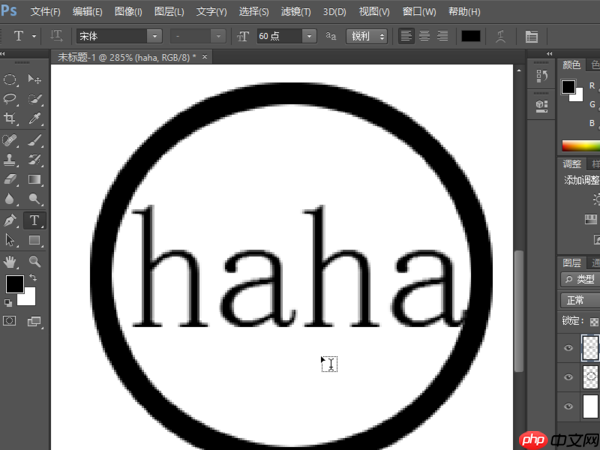Open the 编辑(E) menu

tap(87, 12)
